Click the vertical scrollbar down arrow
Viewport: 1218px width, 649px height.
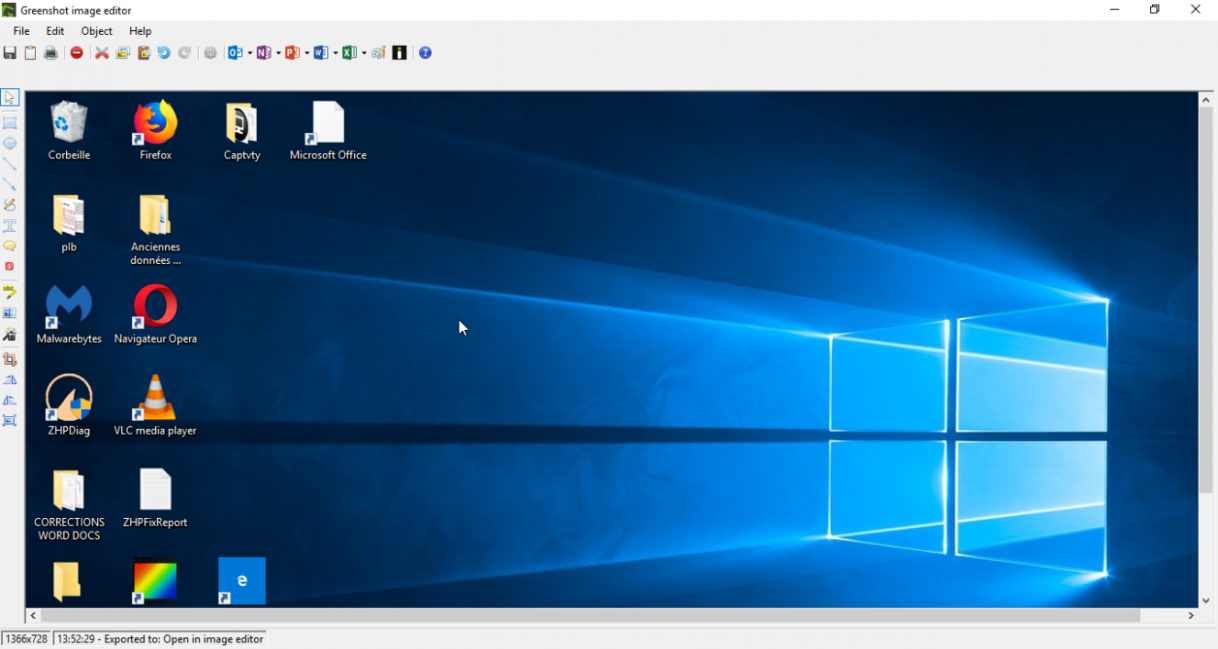[1206, 600]
